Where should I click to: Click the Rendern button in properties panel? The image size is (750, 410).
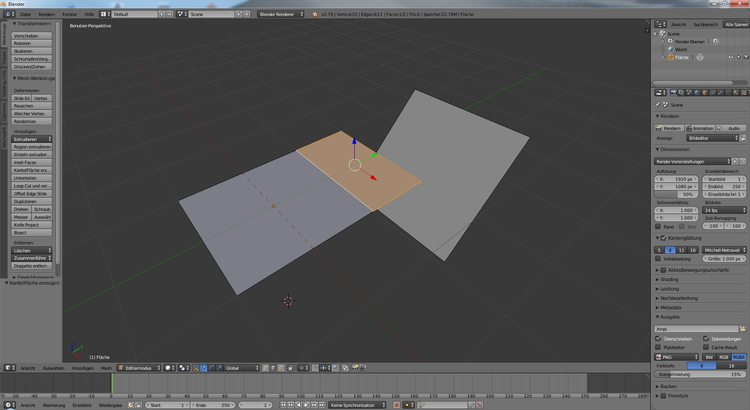tap(670, 128)
